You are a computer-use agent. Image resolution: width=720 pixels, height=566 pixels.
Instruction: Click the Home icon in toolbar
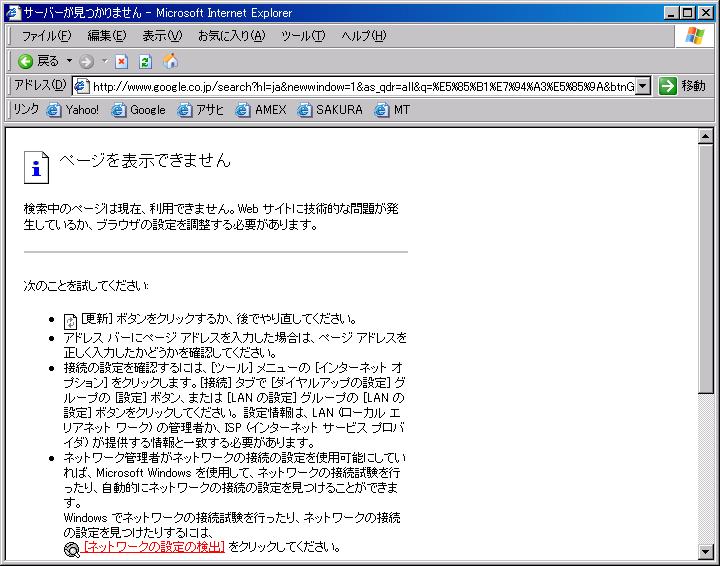[170, 61]
